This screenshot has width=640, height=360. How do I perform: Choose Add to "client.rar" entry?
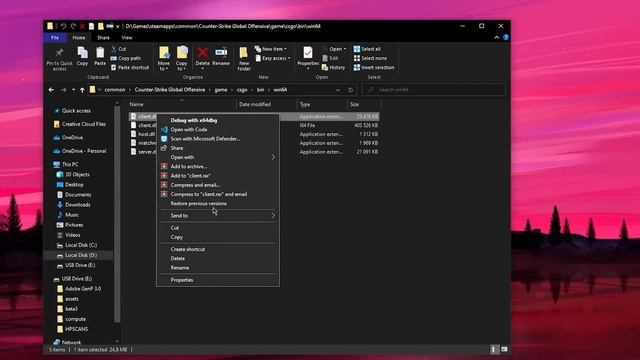pyautogui.click(x=218, y=176)
